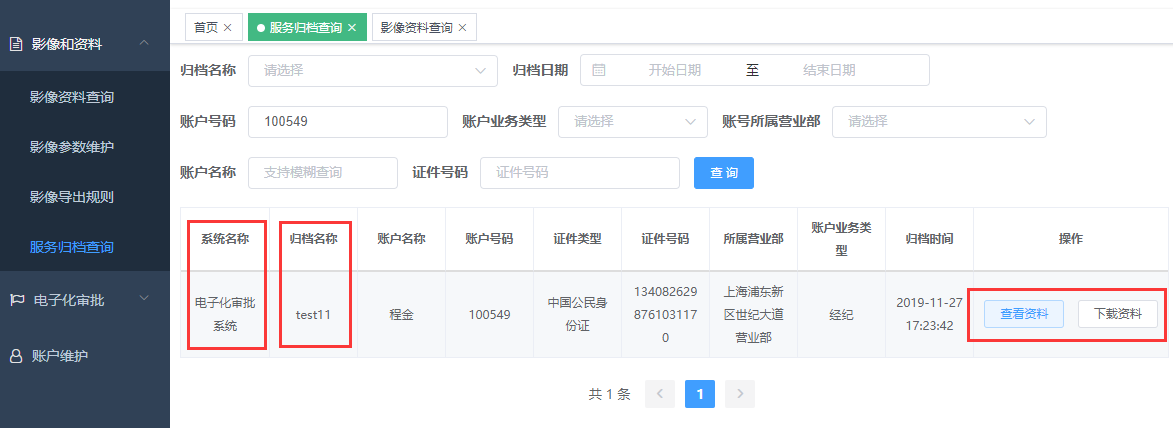Click the 结束日期 end date field
The width and height of the screenshot is (1173, 428).
click(829, 70)
